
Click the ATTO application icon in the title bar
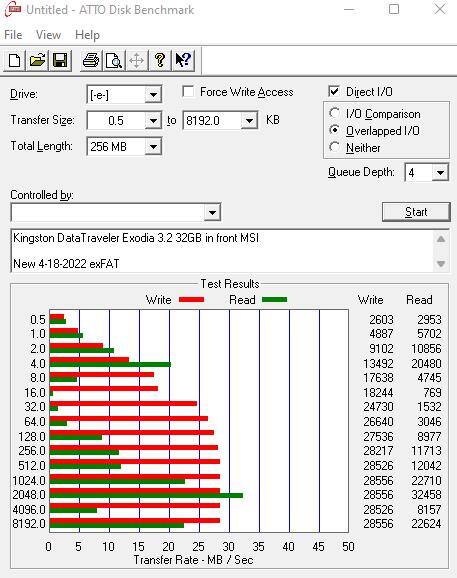click(x=13, y=10)
